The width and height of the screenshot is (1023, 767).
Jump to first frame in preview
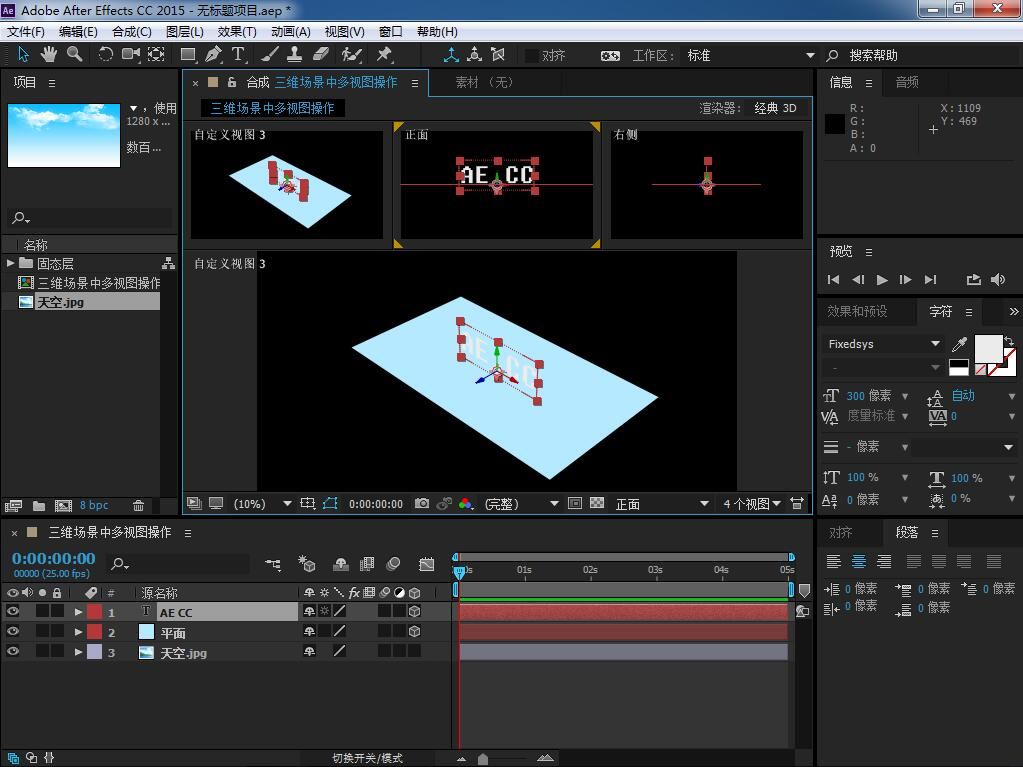[833, 280]
